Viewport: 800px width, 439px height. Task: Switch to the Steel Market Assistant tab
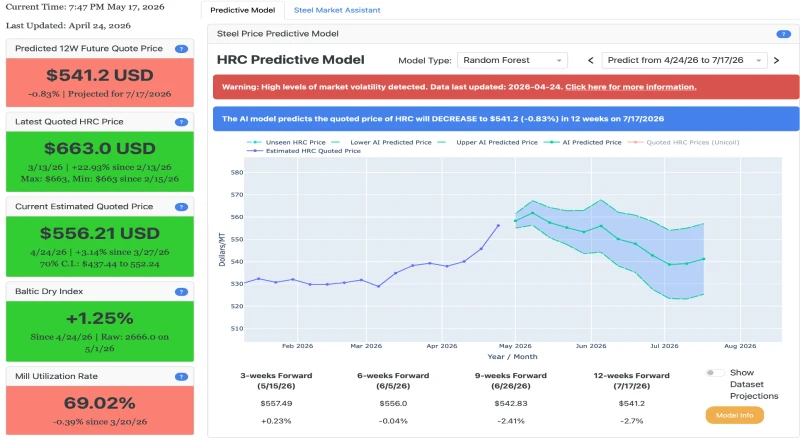point(337,10)
